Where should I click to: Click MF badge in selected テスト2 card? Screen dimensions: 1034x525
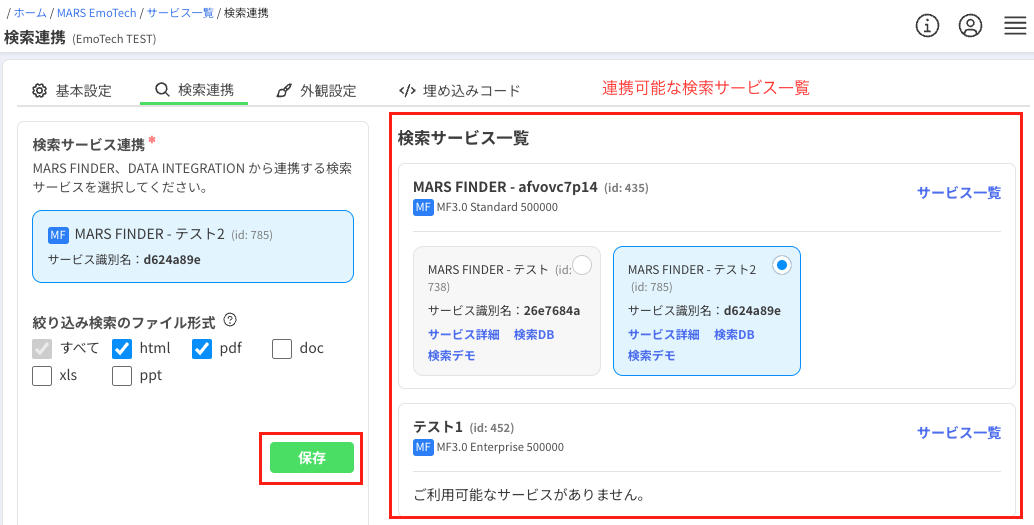[58, 235]
